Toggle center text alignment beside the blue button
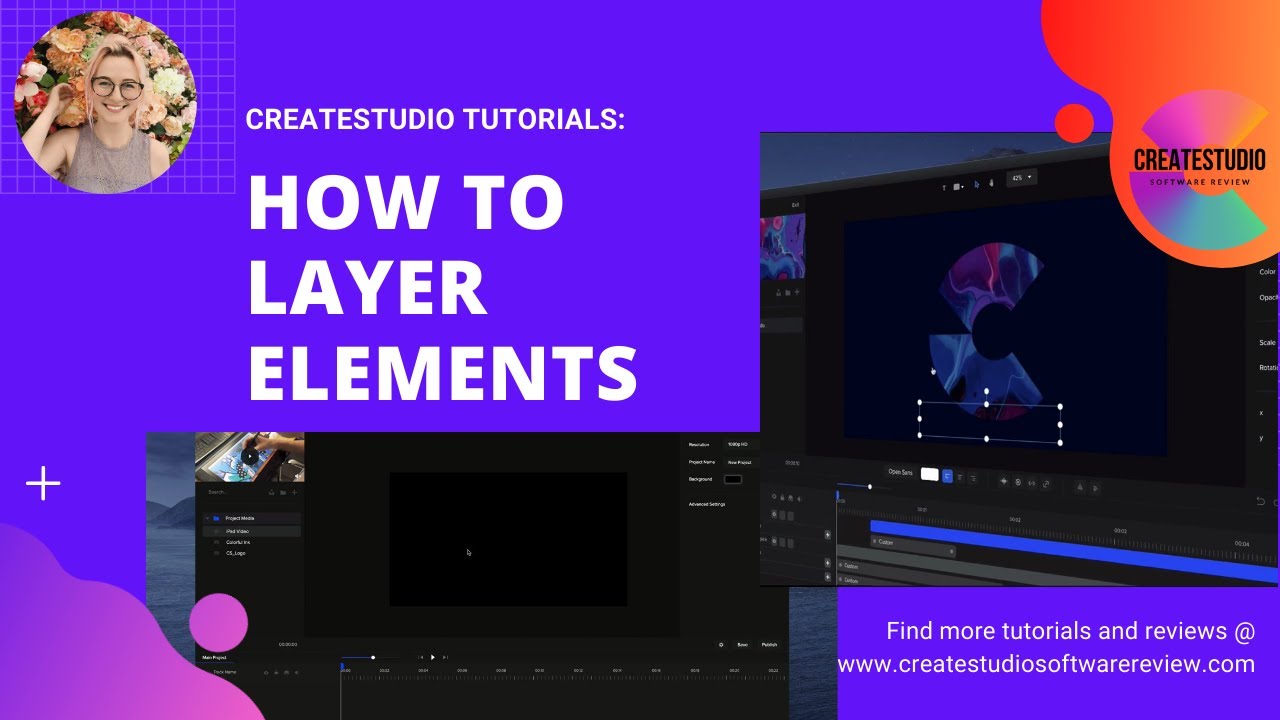Screen dimensions: 1280x720 [959, 477]
